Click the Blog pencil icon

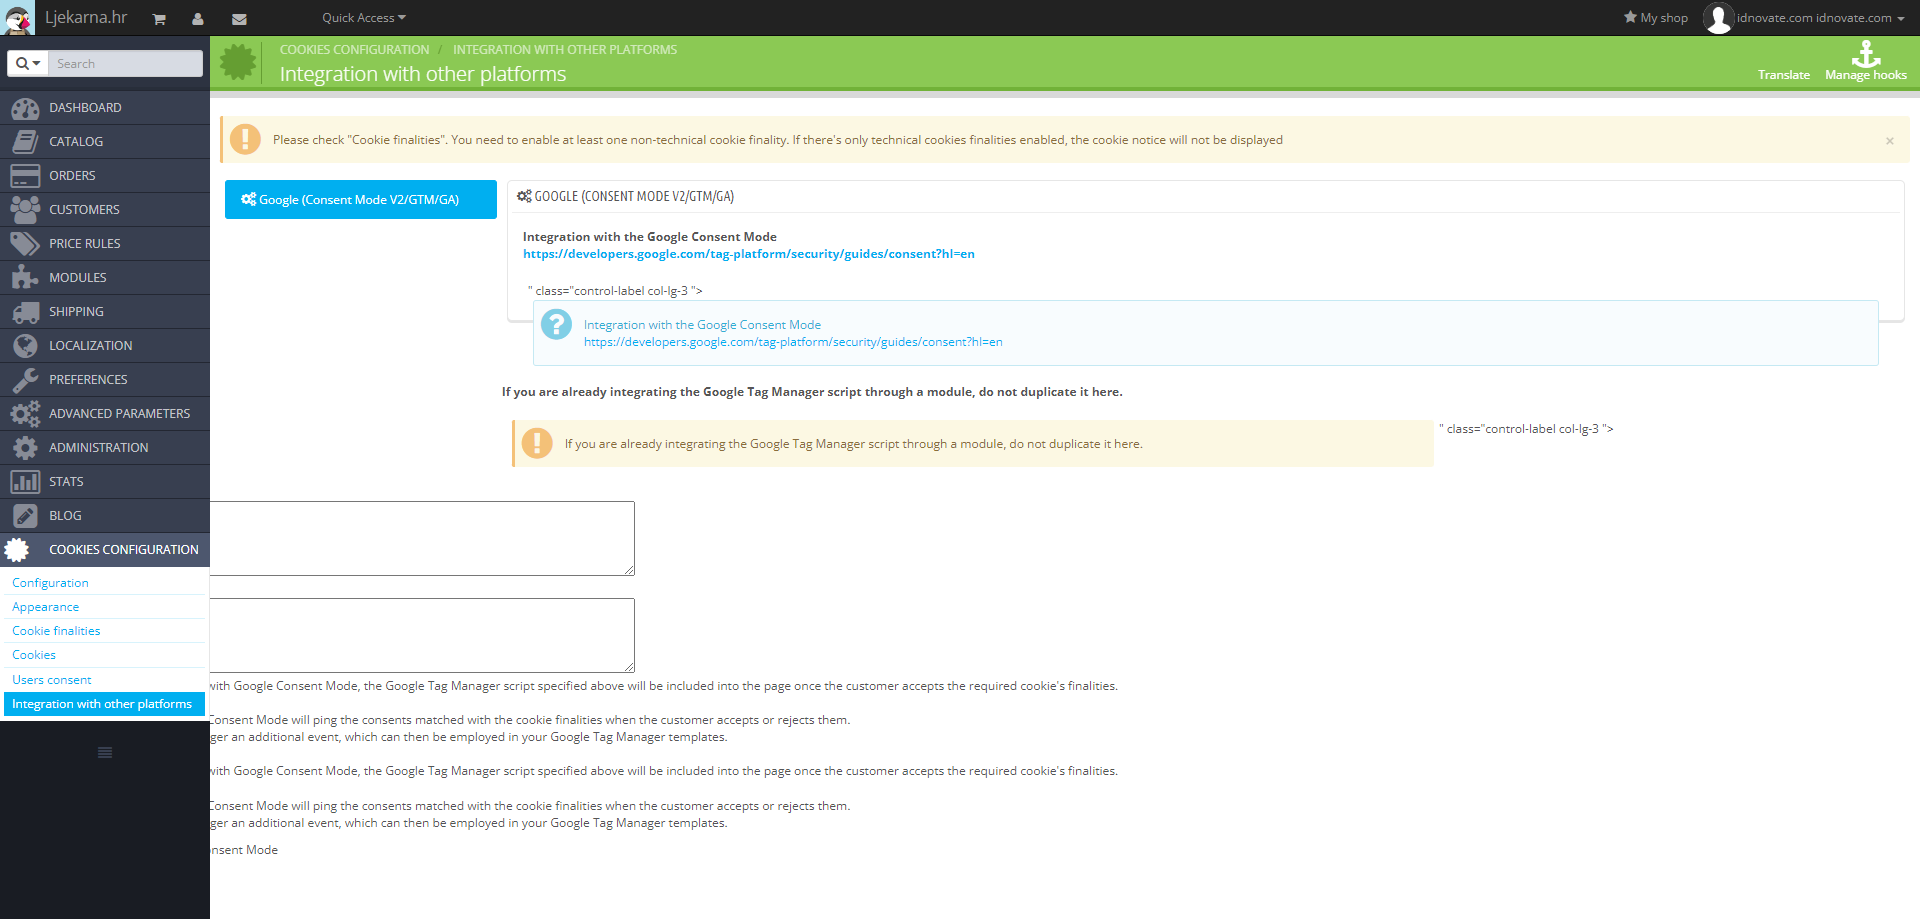click(25, 516)
